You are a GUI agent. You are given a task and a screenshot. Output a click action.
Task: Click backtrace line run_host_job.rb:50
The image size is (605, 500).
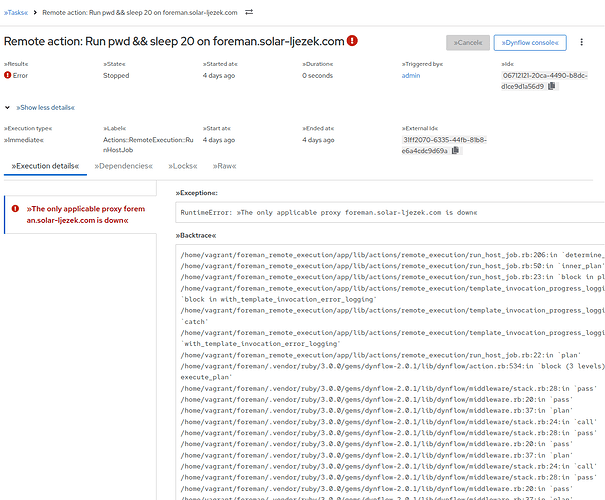[392, 266]
